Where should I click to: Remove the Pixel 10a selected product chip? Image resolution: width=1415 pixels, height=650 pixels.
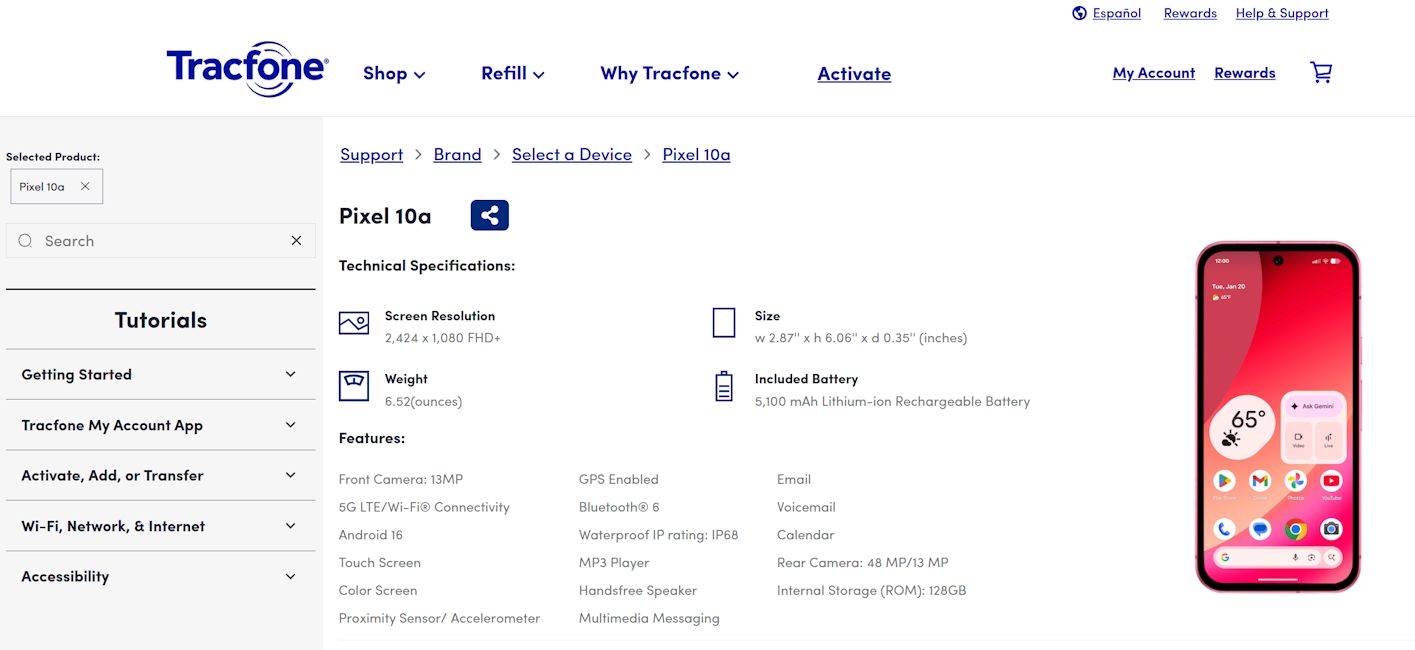(x=85, y=186)
